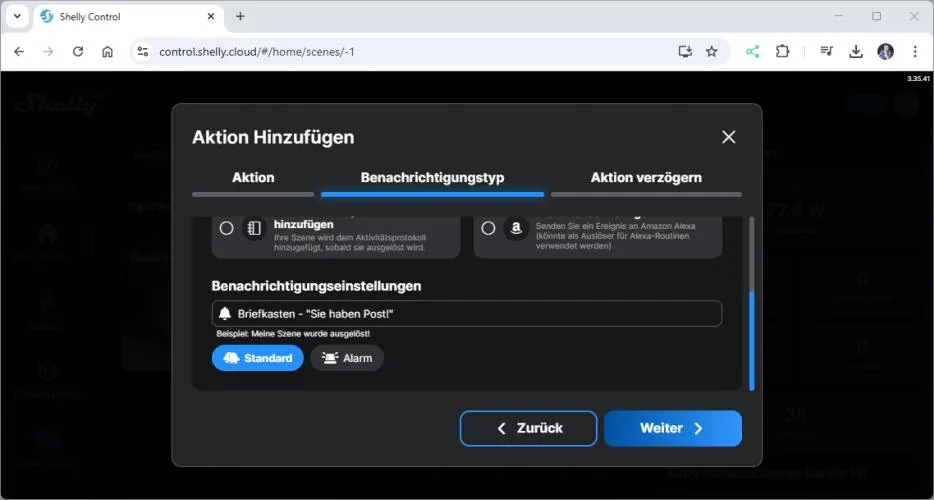The width and height of the screenshot is (934, 500).
Task: Close the Aktion Hinzufügen dialog
Action: 728,137
